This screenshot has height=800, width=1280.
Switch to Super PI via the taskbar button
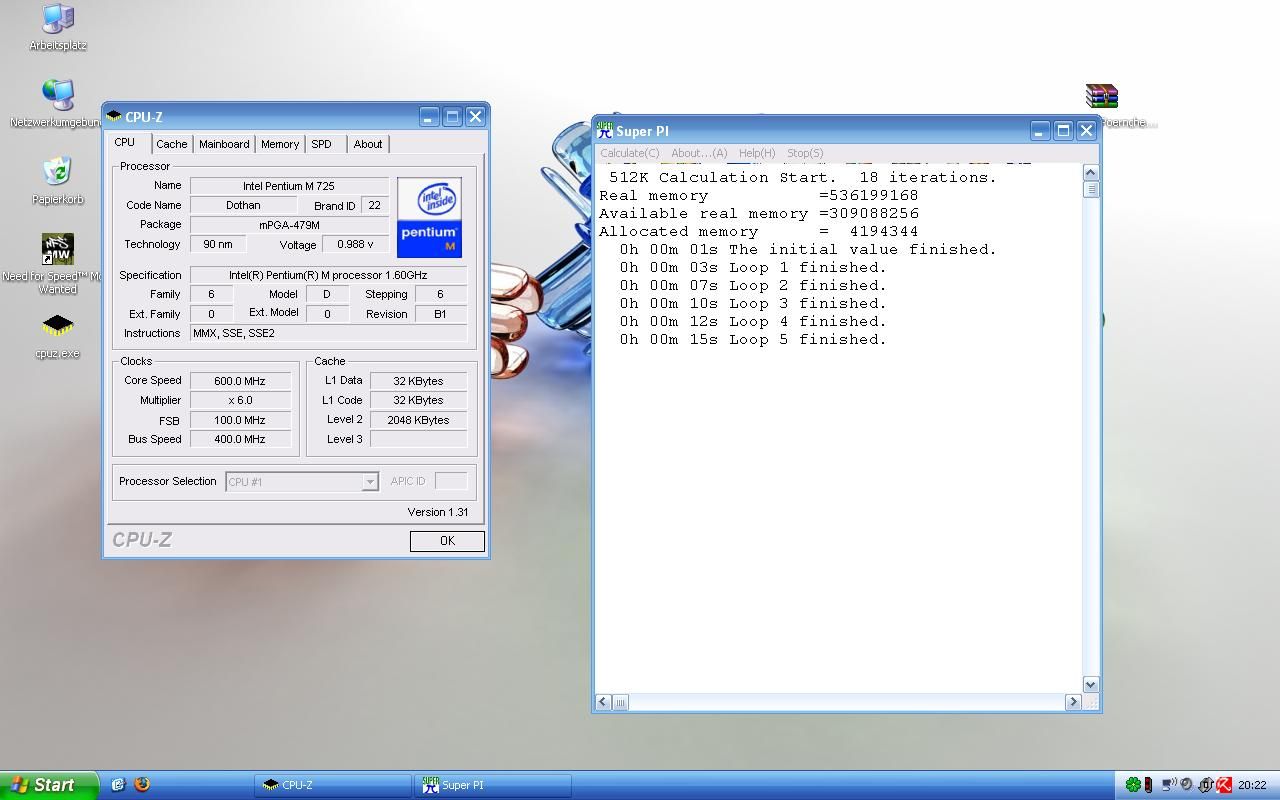coord(493,785)
